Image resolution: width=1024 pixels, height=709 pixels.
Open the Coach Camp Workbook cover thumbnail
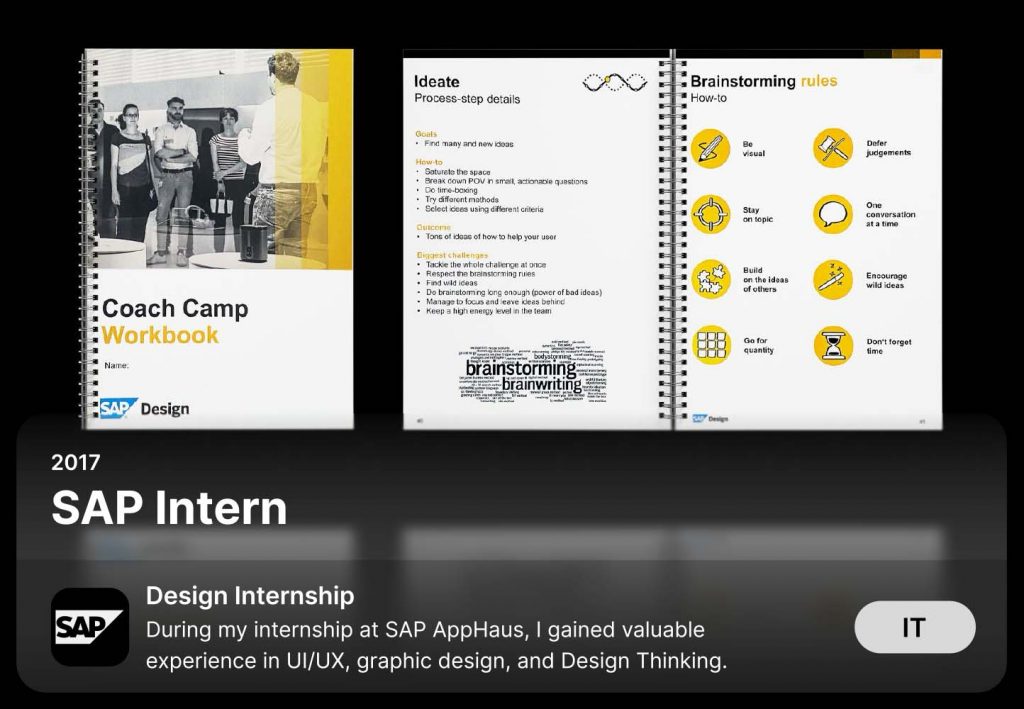point(217,239)
